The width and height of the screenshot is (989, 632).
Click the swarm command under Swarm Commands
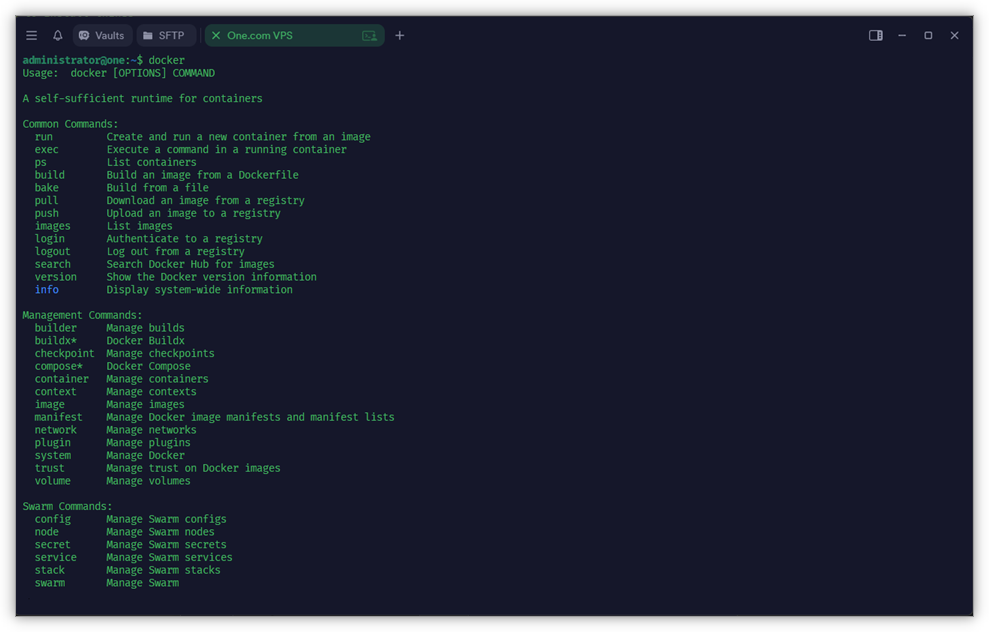(49, 582)
